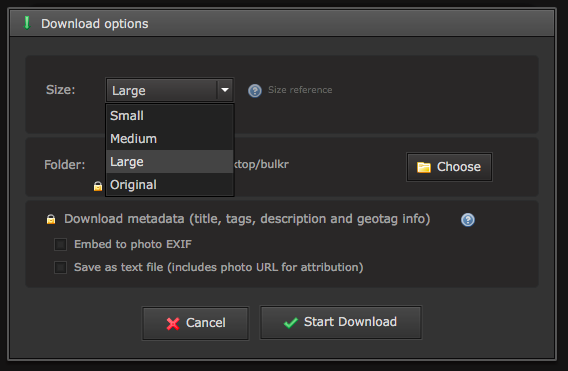The height and width of the screenshot is (371, 568).
Task: Open the Size reference link
Action: (300, 90)
